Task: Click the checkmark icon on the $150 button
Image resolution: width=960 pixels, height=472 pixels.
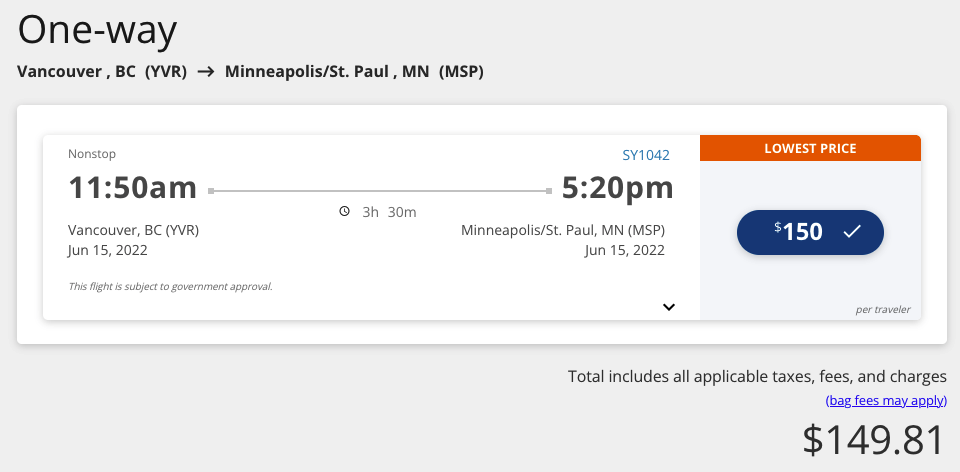Action: pos(852,232)
